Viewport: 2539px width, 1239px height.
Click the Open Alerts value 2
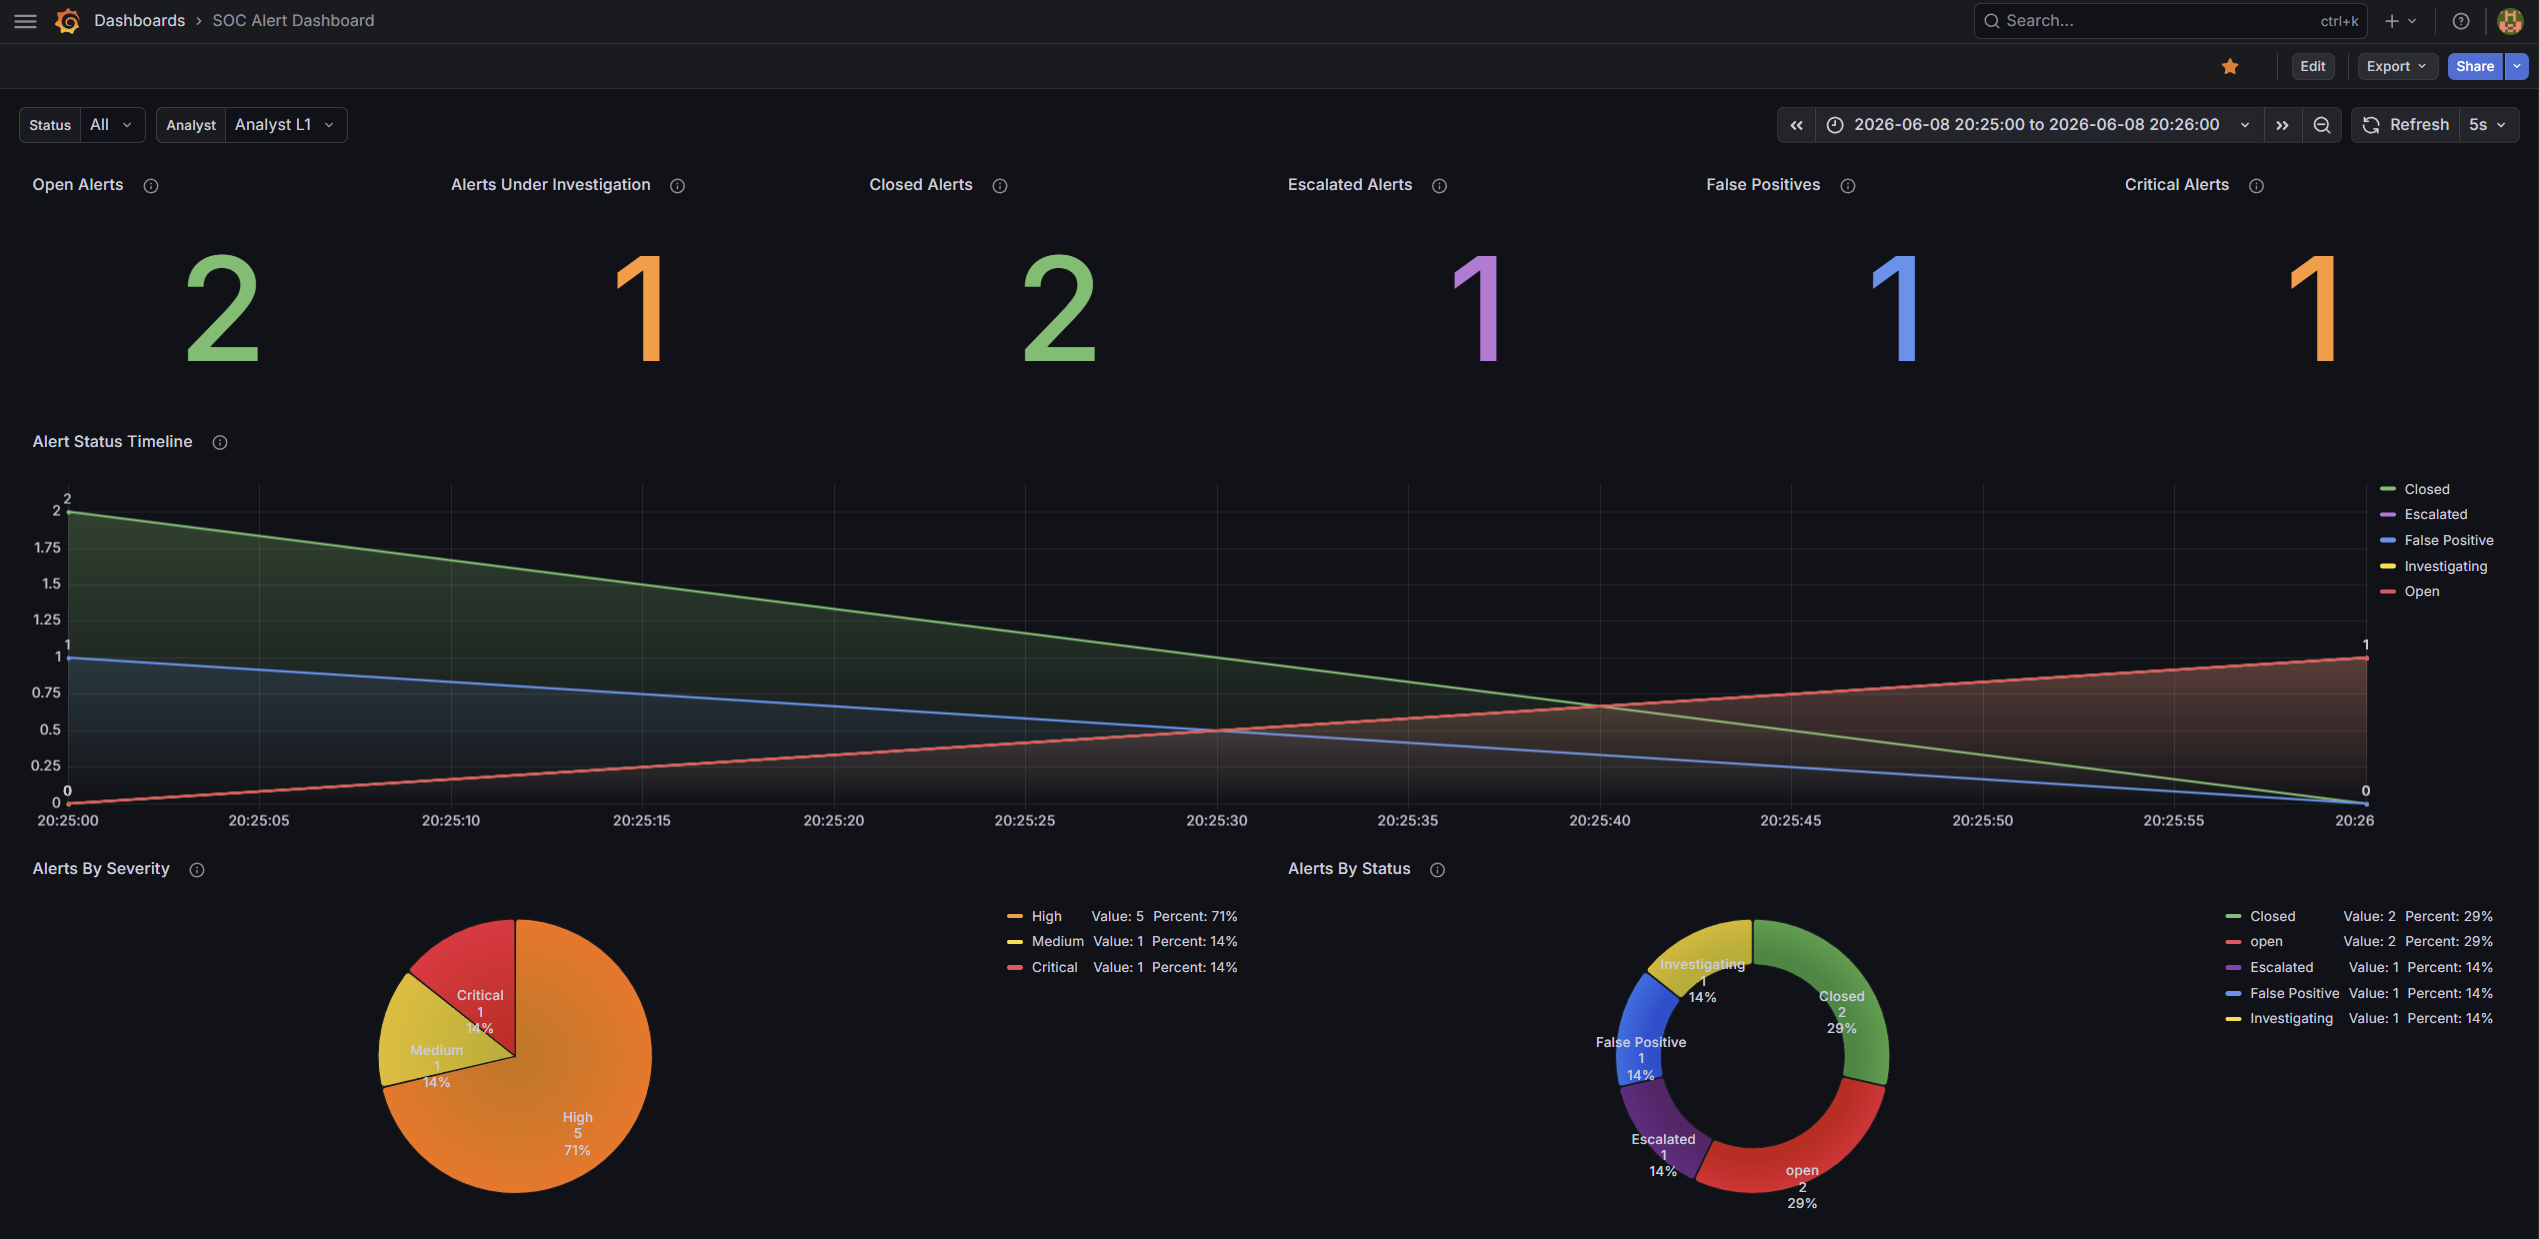(222, 308)
